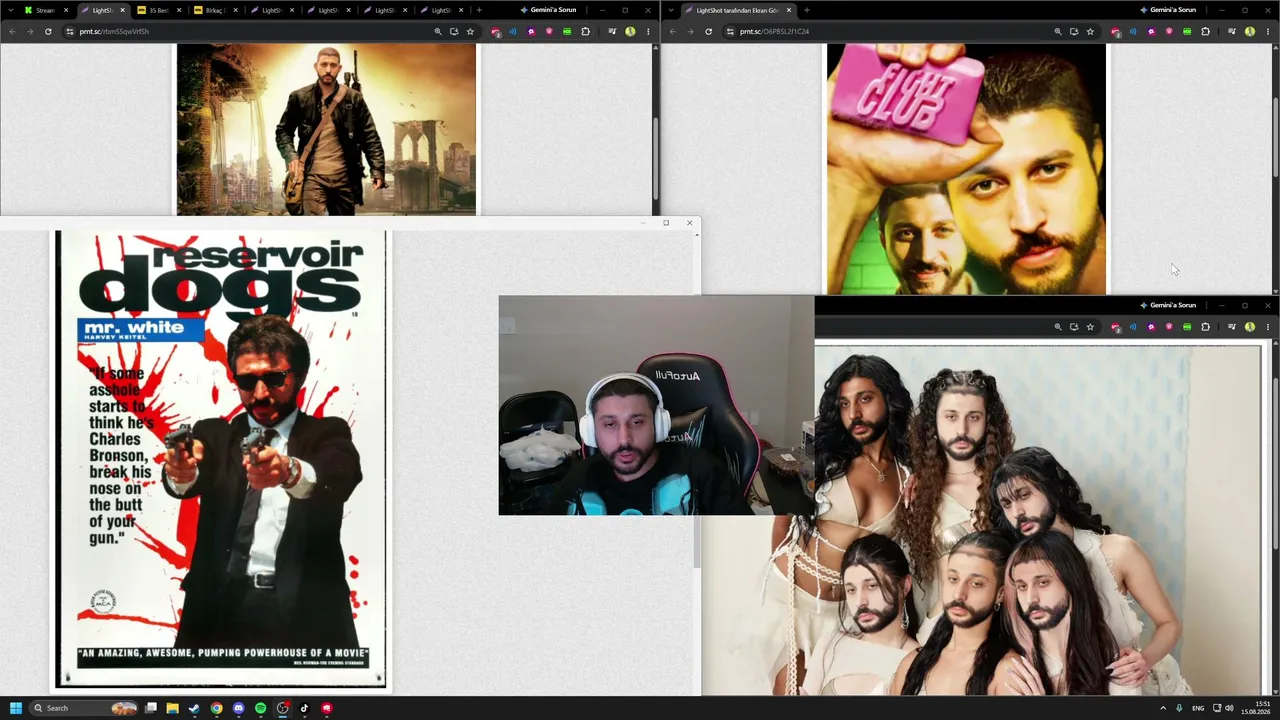Screen dimensions: 1280x720
Task: Open the zoom control in the bottom-right window
Action: coord(1058,326)
